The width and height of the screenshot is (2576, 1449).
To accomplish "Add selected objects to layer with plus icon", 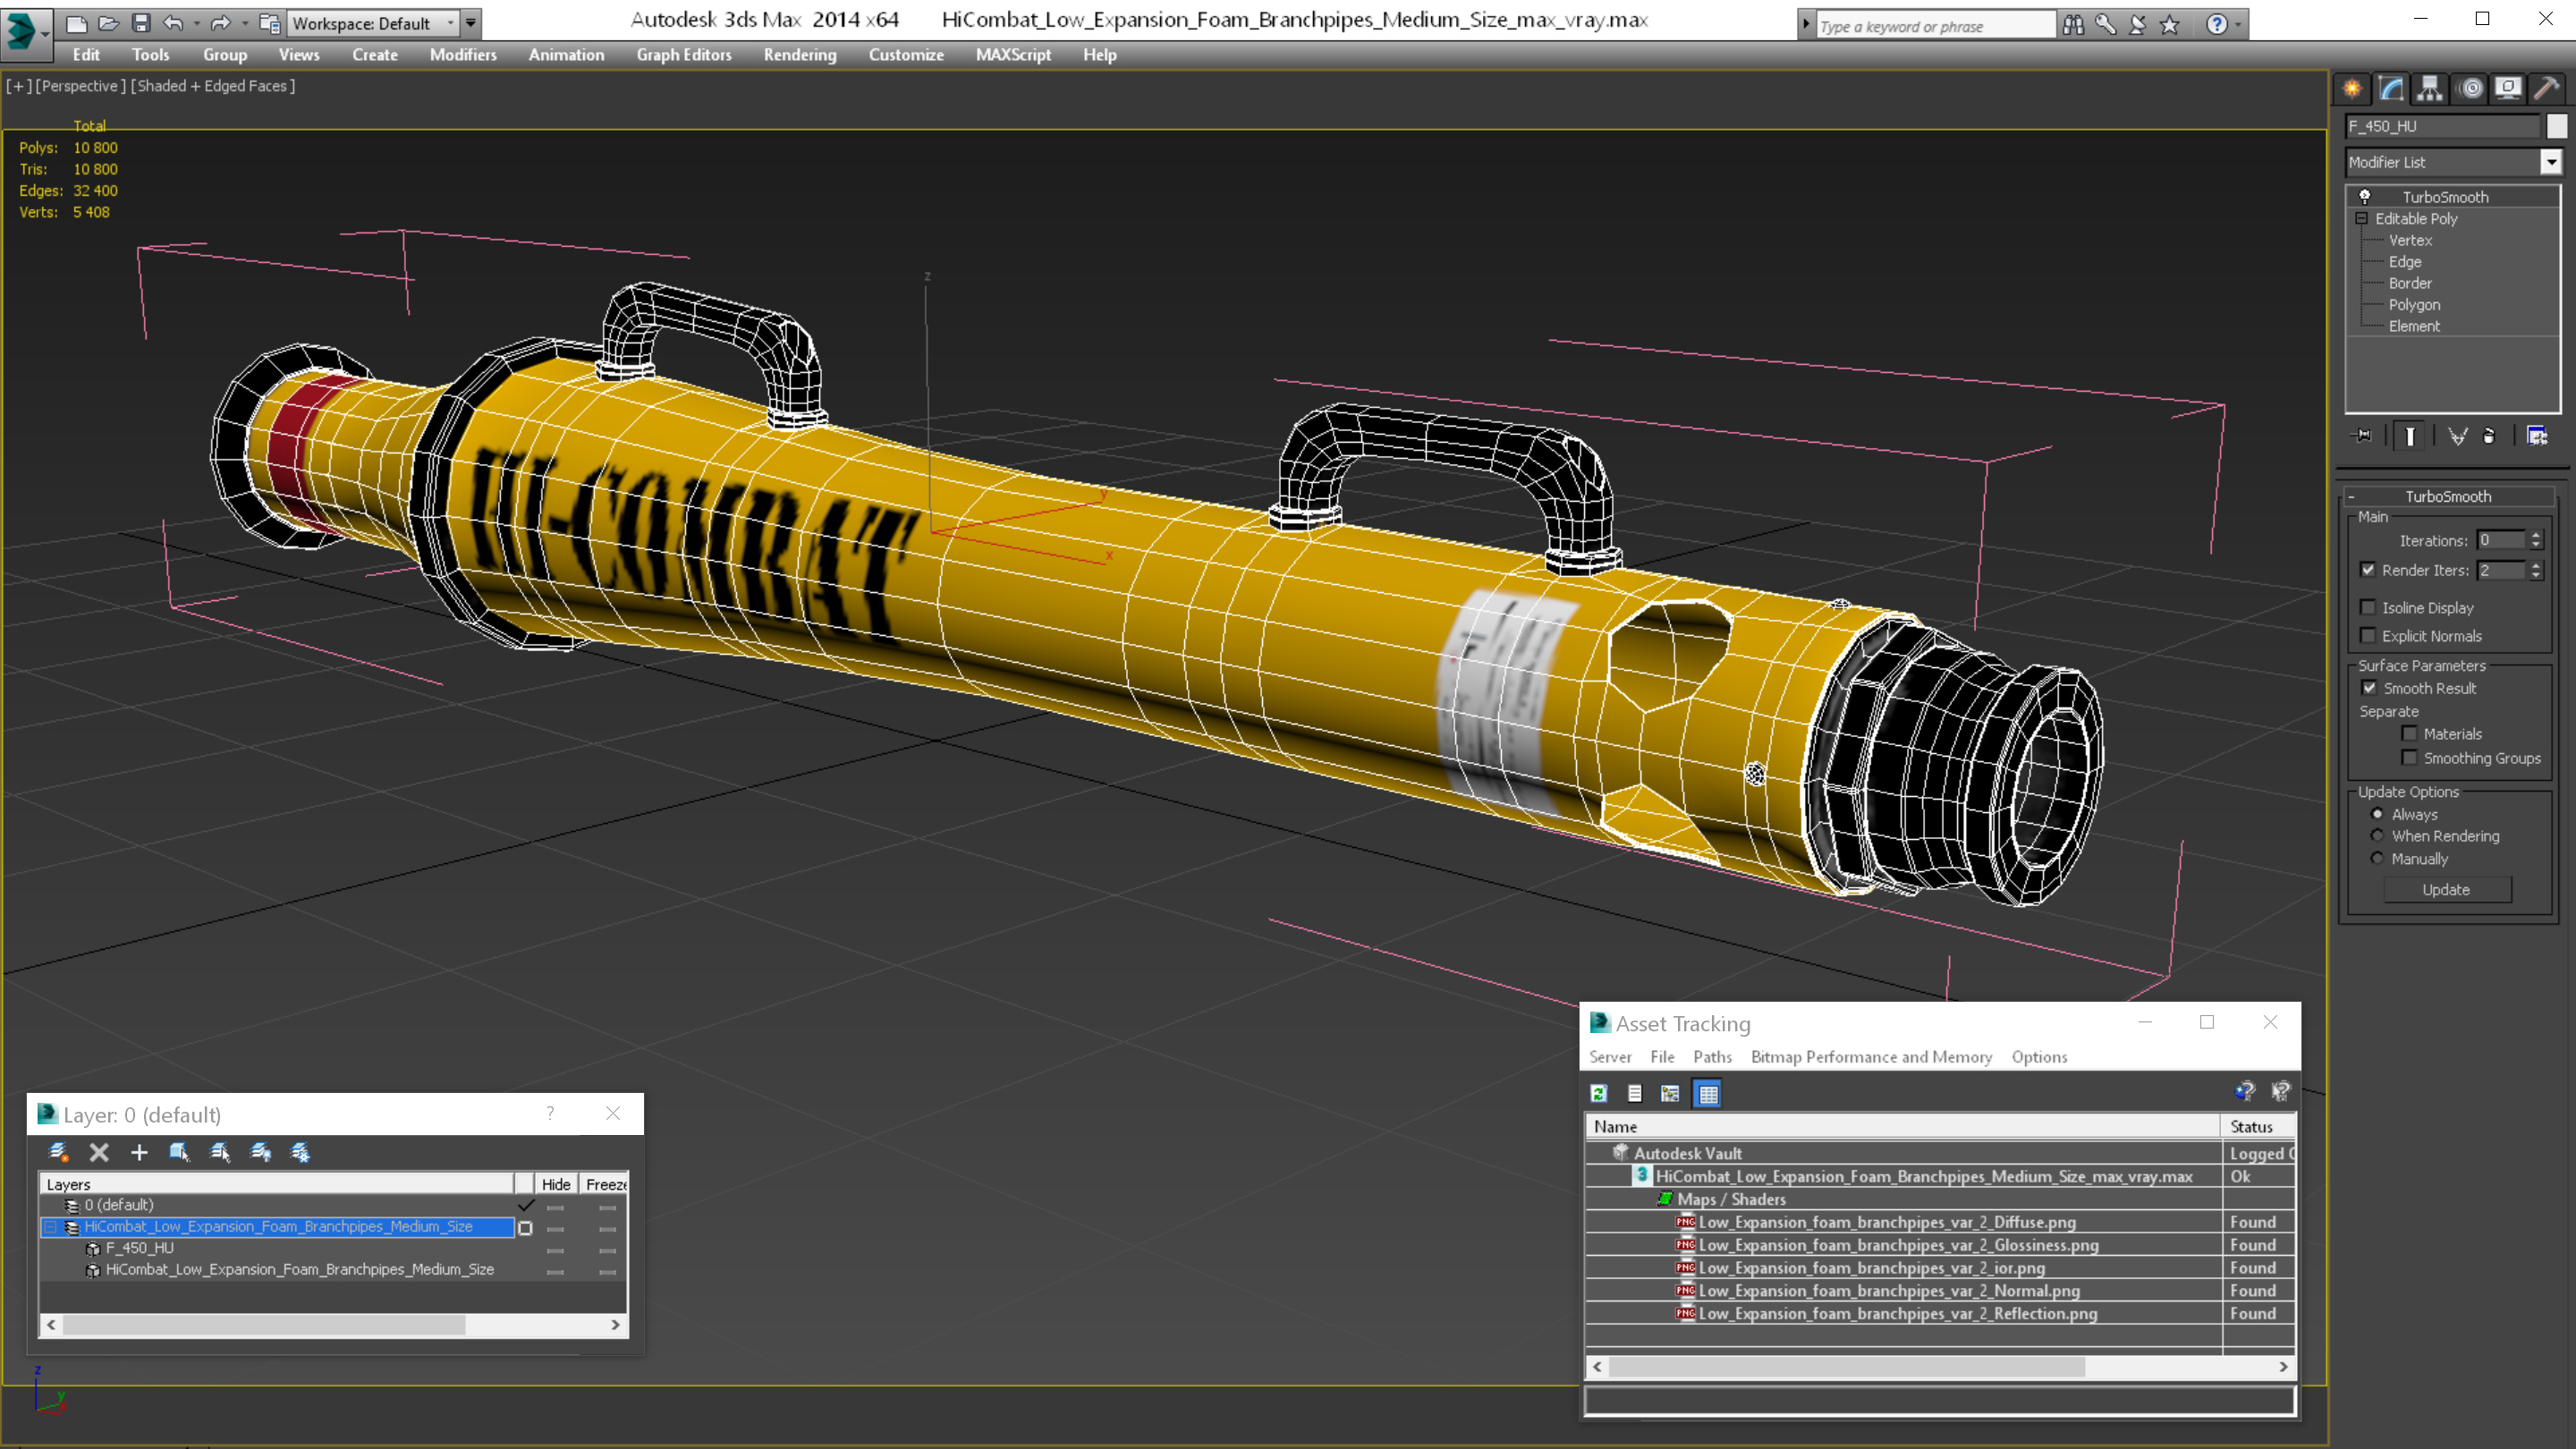I will pos(139,1152).
